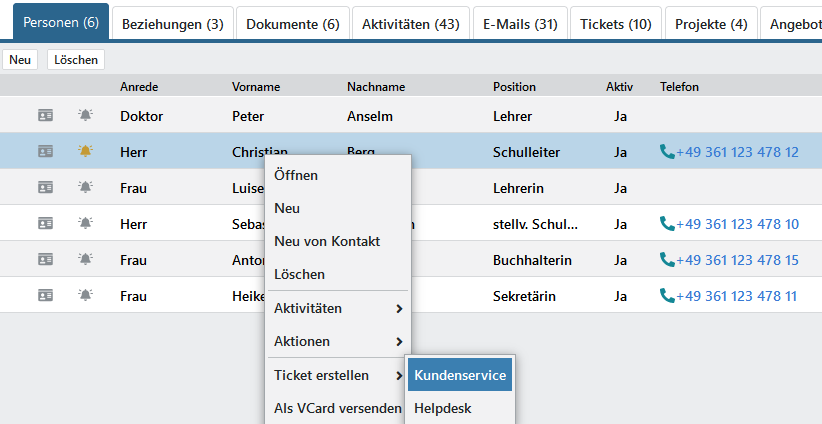The image size is (822, 424).
Task: Switch to the Dokumente (6) tab
Action: pyautogui.click(x=292, y=23)
